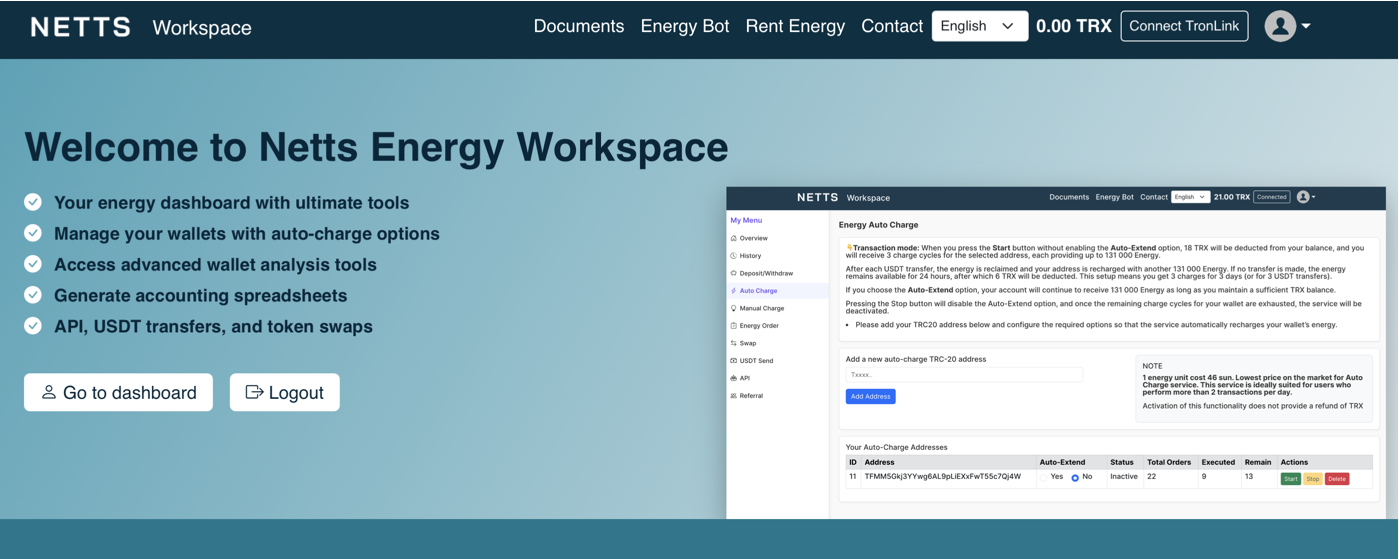Open Documents in the main navigation
Screen dimensions: 1399x559
pos(578,26)
